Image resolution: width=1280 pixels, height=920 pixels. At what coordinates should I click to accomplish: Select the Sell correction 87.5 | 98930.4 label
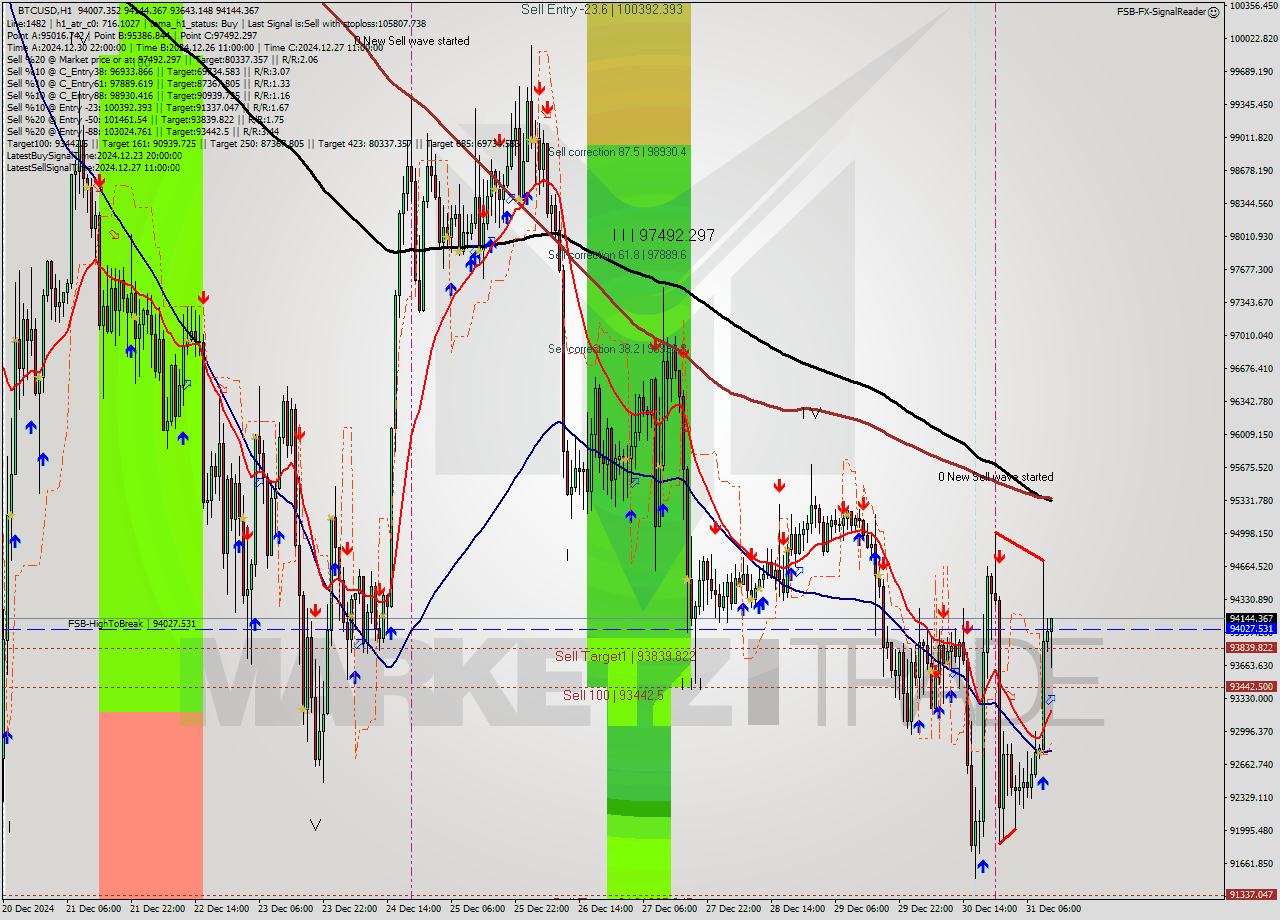(x=617, y=152)
